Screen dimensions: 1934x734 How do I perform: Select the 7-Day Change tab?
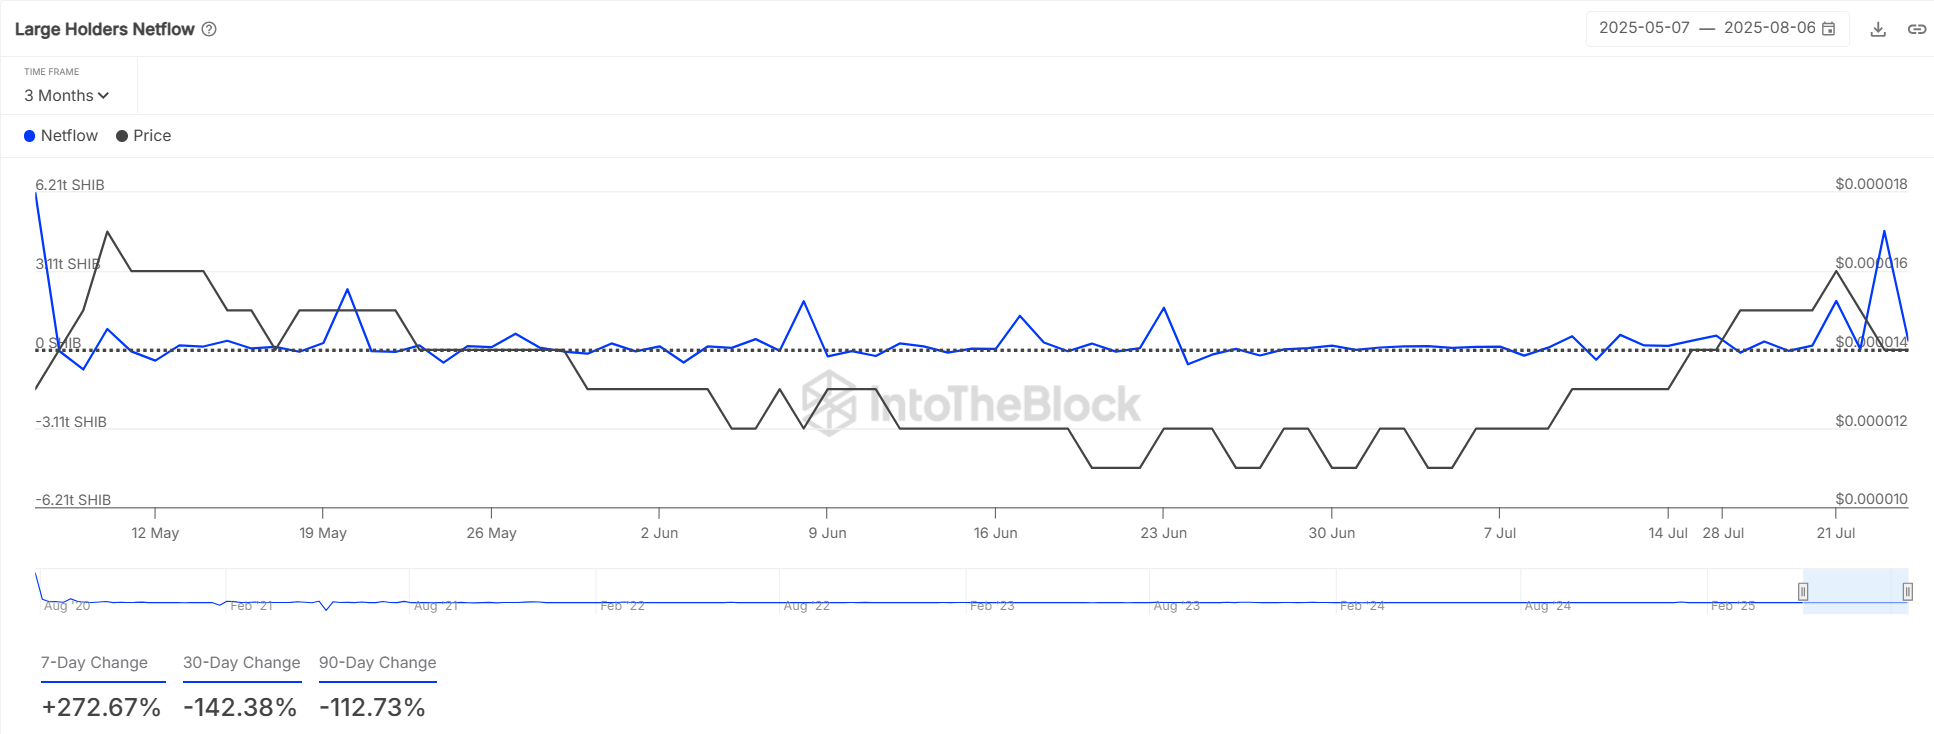94,663
